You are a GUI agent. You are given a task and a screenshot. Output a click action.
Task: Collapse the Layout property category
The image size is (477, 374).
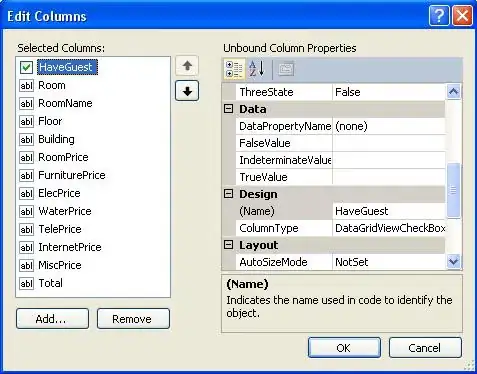228,245
